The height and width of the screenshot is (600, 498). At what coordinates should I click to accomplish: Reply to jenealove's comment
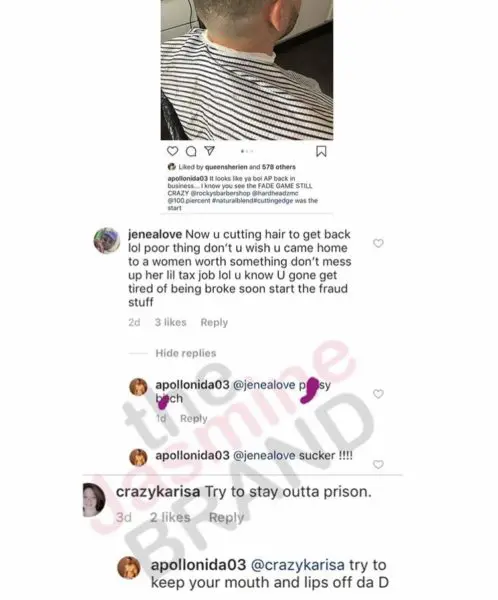click(x=214, y=322)
